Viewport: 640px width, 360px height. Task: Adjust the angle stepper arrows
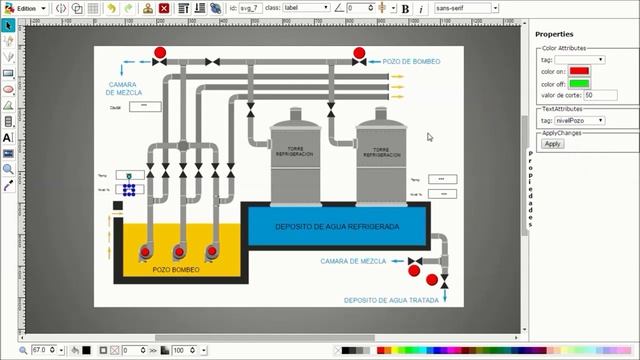coord(371,8)
